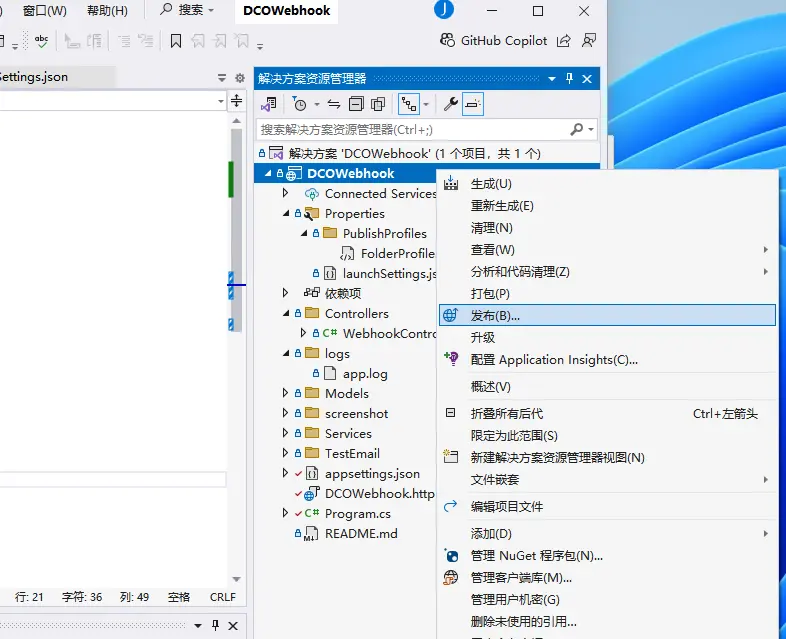The width and height of the screenshot is (786, 639).
Task: Open search options dropdown in Solution Explorer
Action: pos(591,130)
